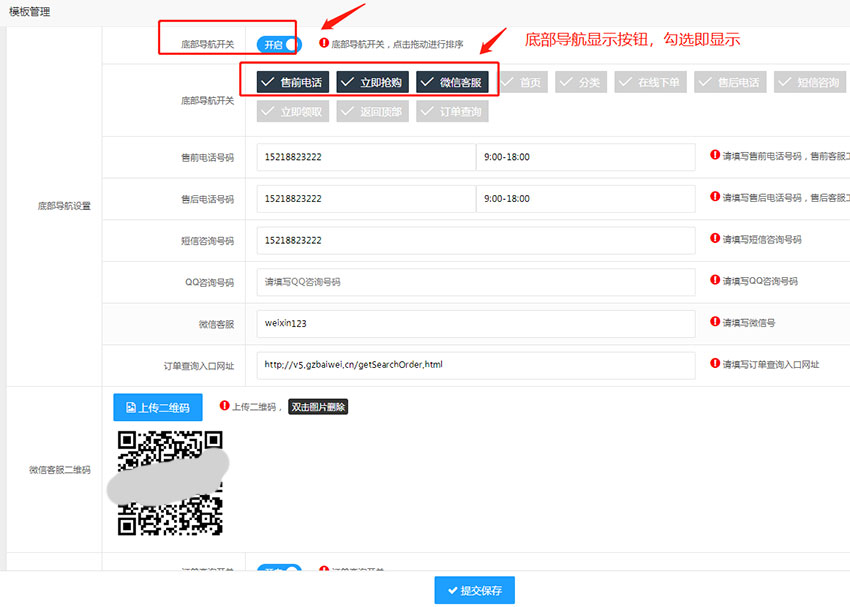Click the 订单查询入口网址 row label
Screen dimensions: 850x607
click(x=199, y=366)
